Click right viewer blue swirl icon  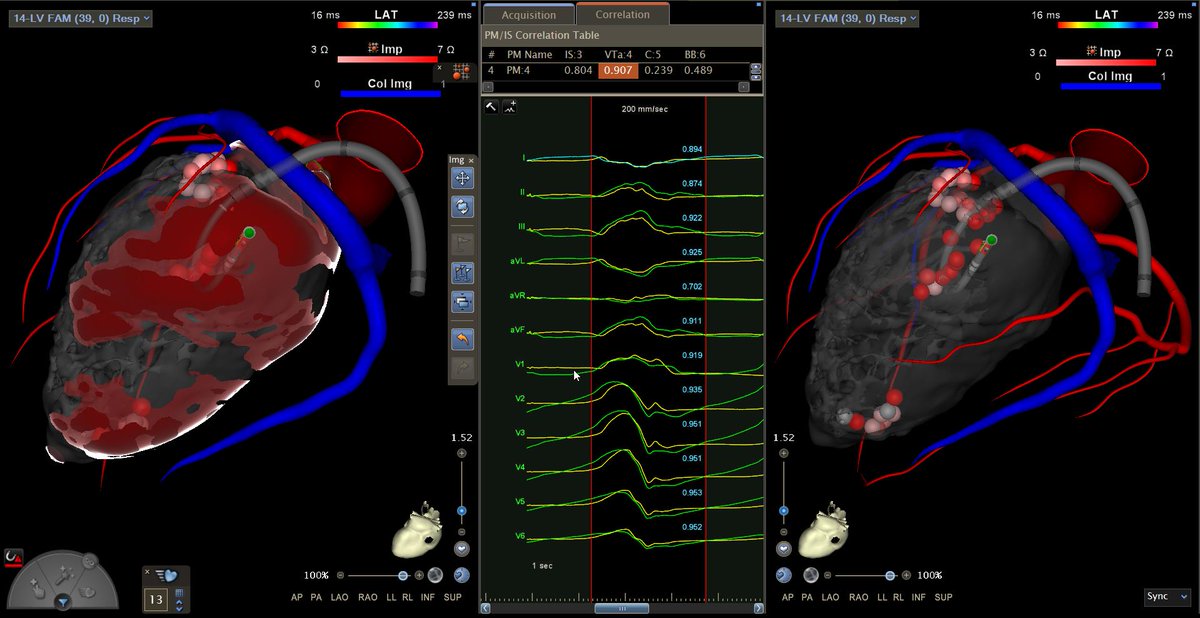click(x=784, y=575)
